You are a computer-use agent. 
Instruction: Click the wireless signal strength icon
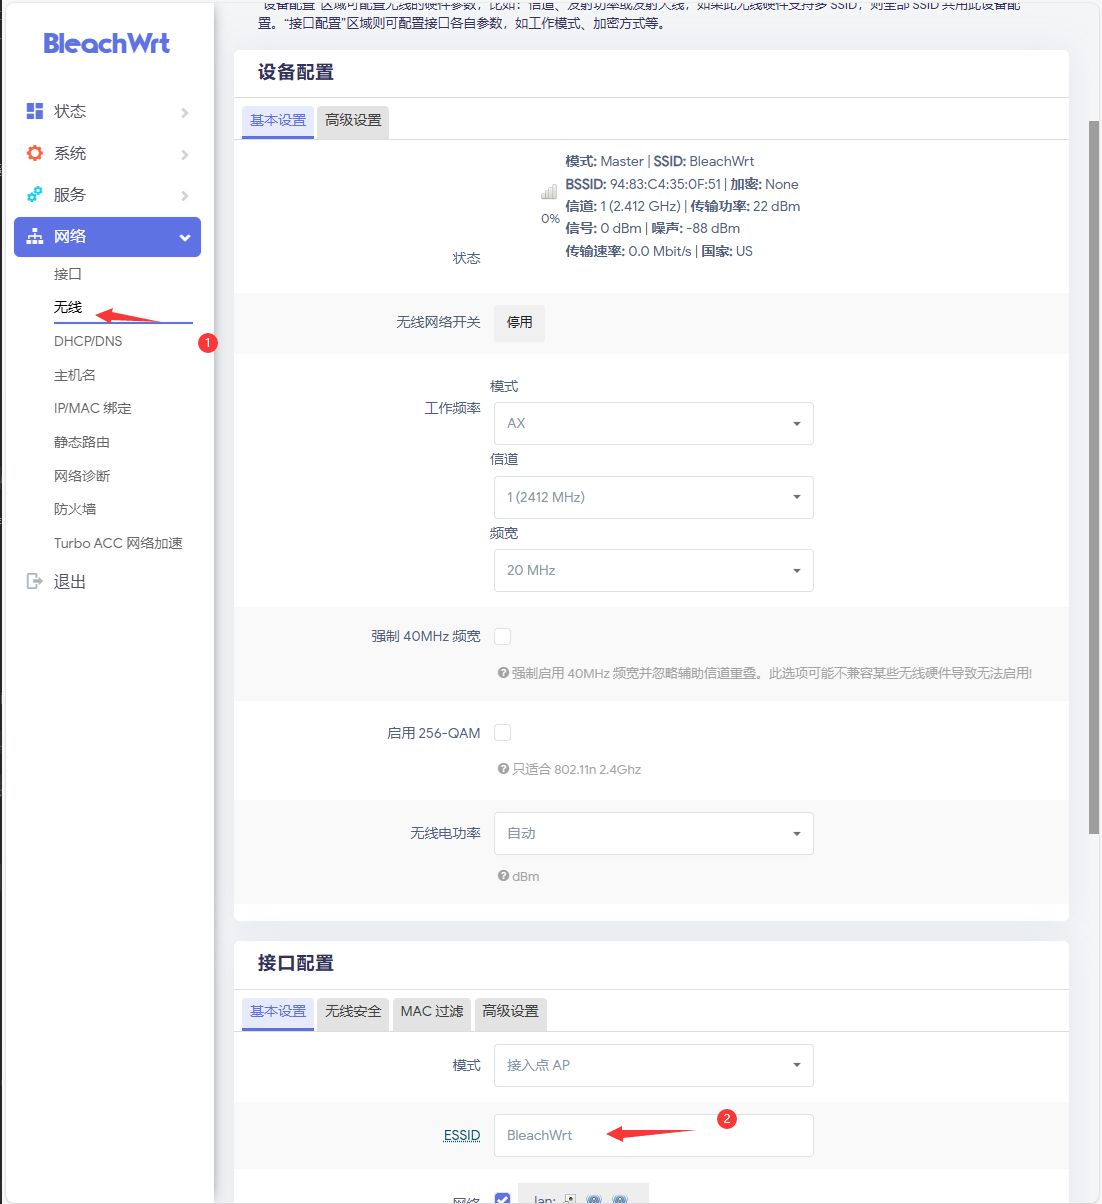click(549, 192)
